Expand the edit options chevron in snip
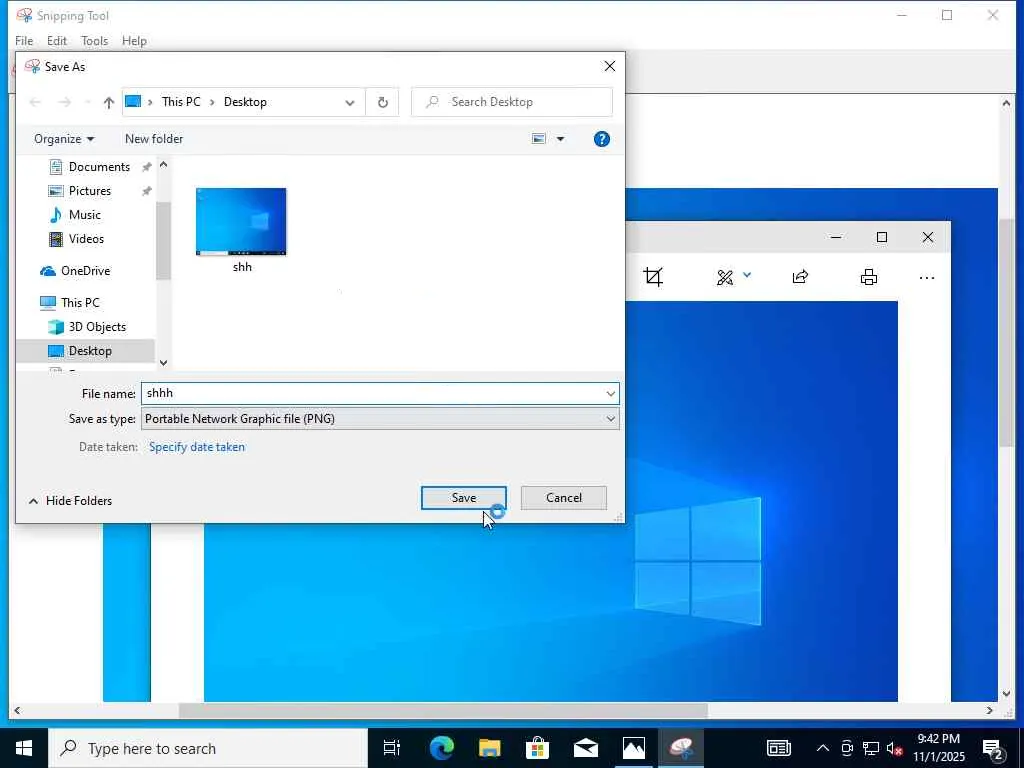 tap(747, 276)
